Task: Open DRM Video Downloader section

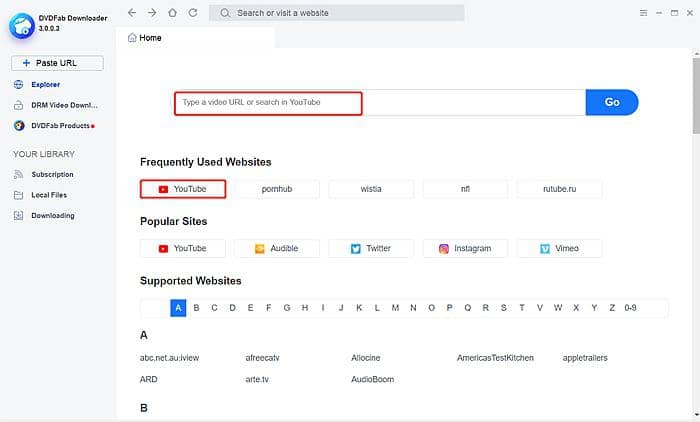Action: point(64,105)
